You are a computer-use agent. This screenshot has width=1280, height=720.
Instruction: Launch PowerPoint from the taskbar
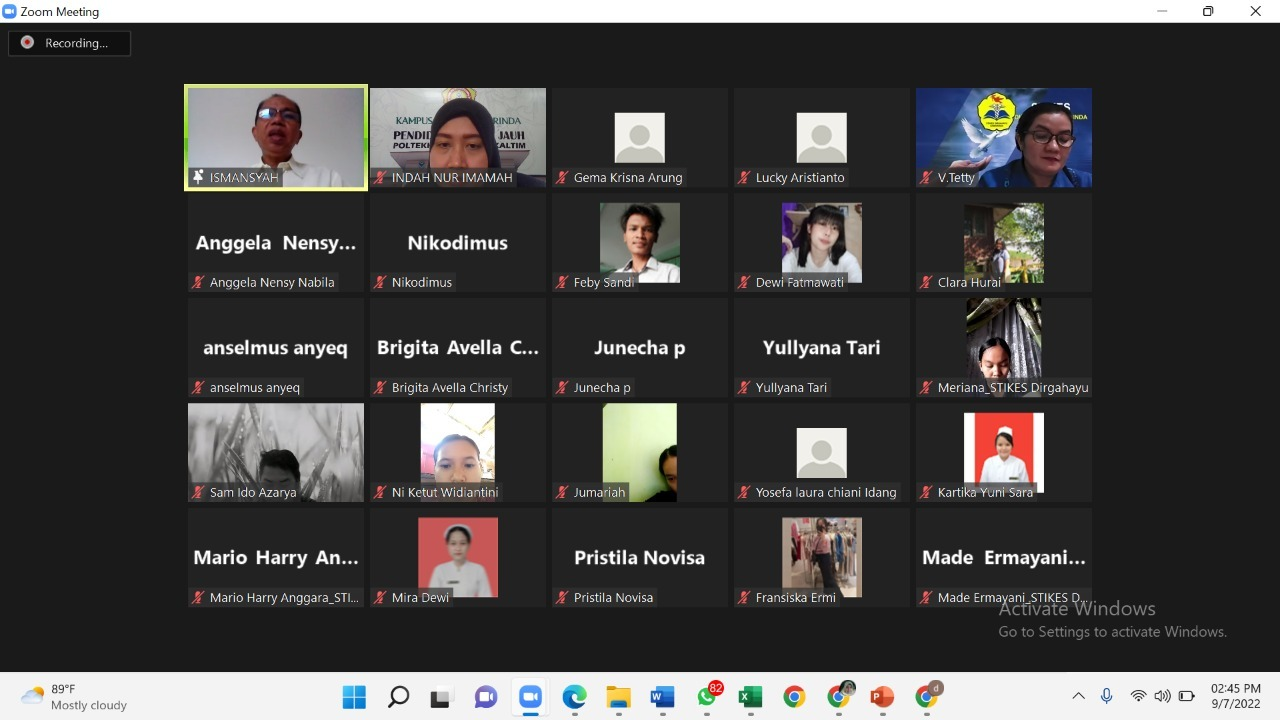[882, 696]
